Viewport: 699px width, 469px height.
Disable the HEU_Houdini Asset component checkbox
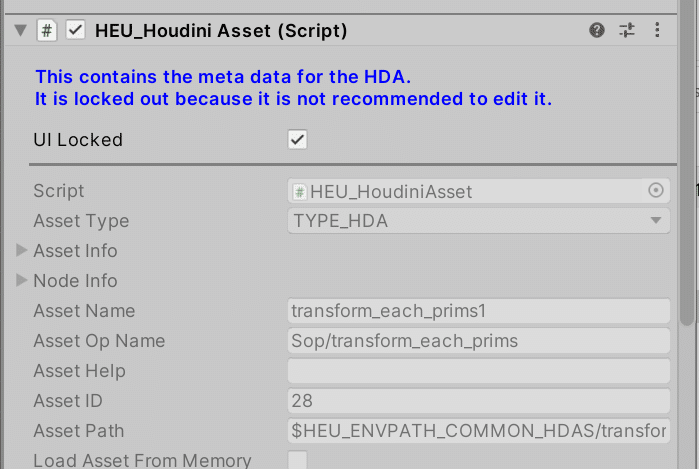pos(75,30)
